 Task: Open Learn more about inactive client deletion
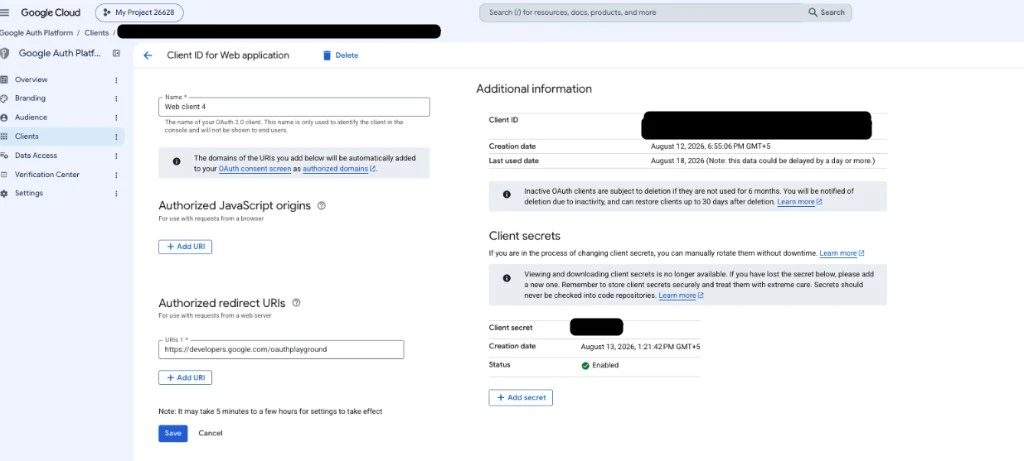coord(799,202)
